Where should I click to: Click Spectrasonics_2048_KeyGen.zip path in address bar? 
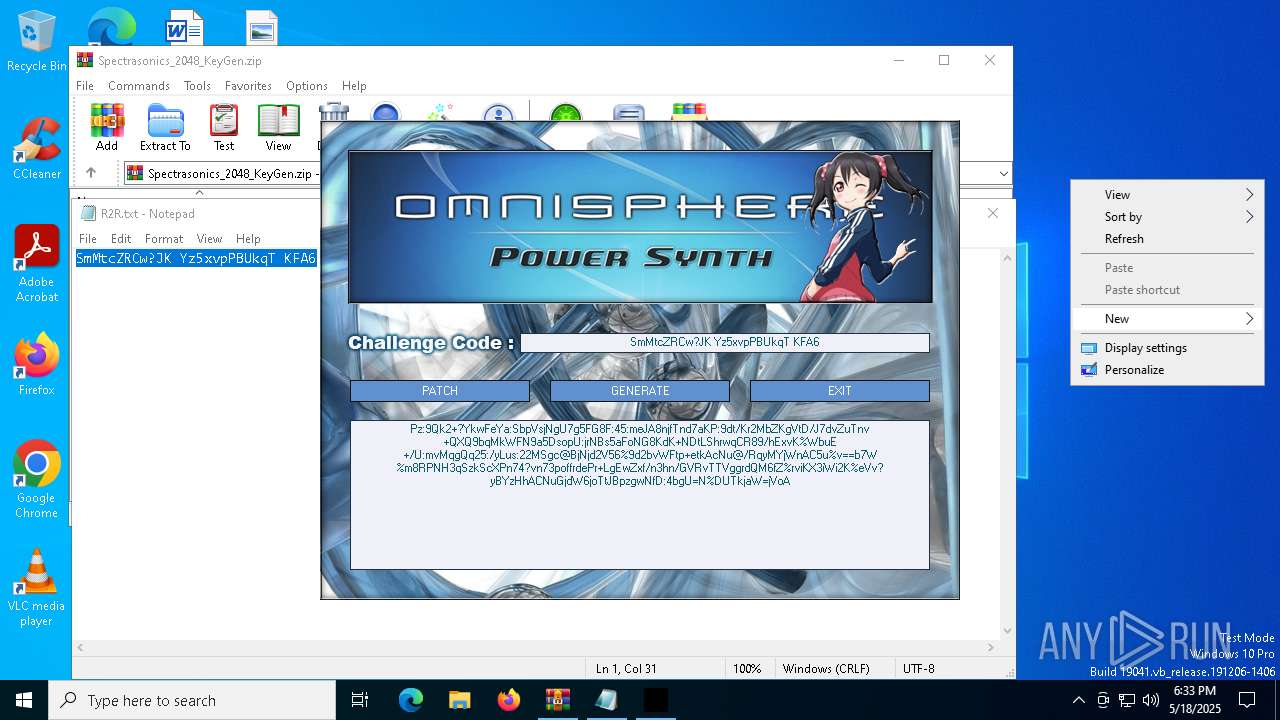232,174
